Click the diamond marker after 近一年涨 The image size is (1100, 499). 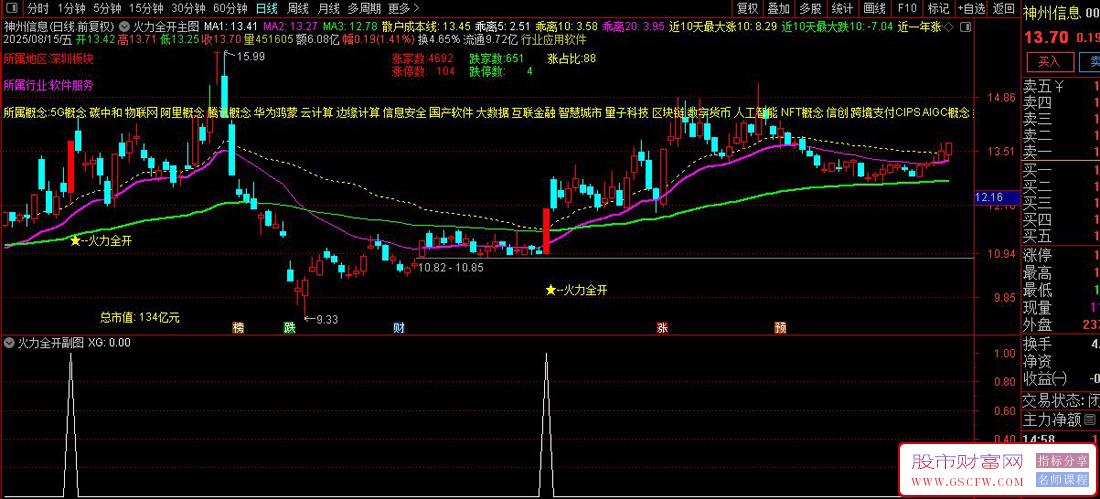[x=946, y=27]
